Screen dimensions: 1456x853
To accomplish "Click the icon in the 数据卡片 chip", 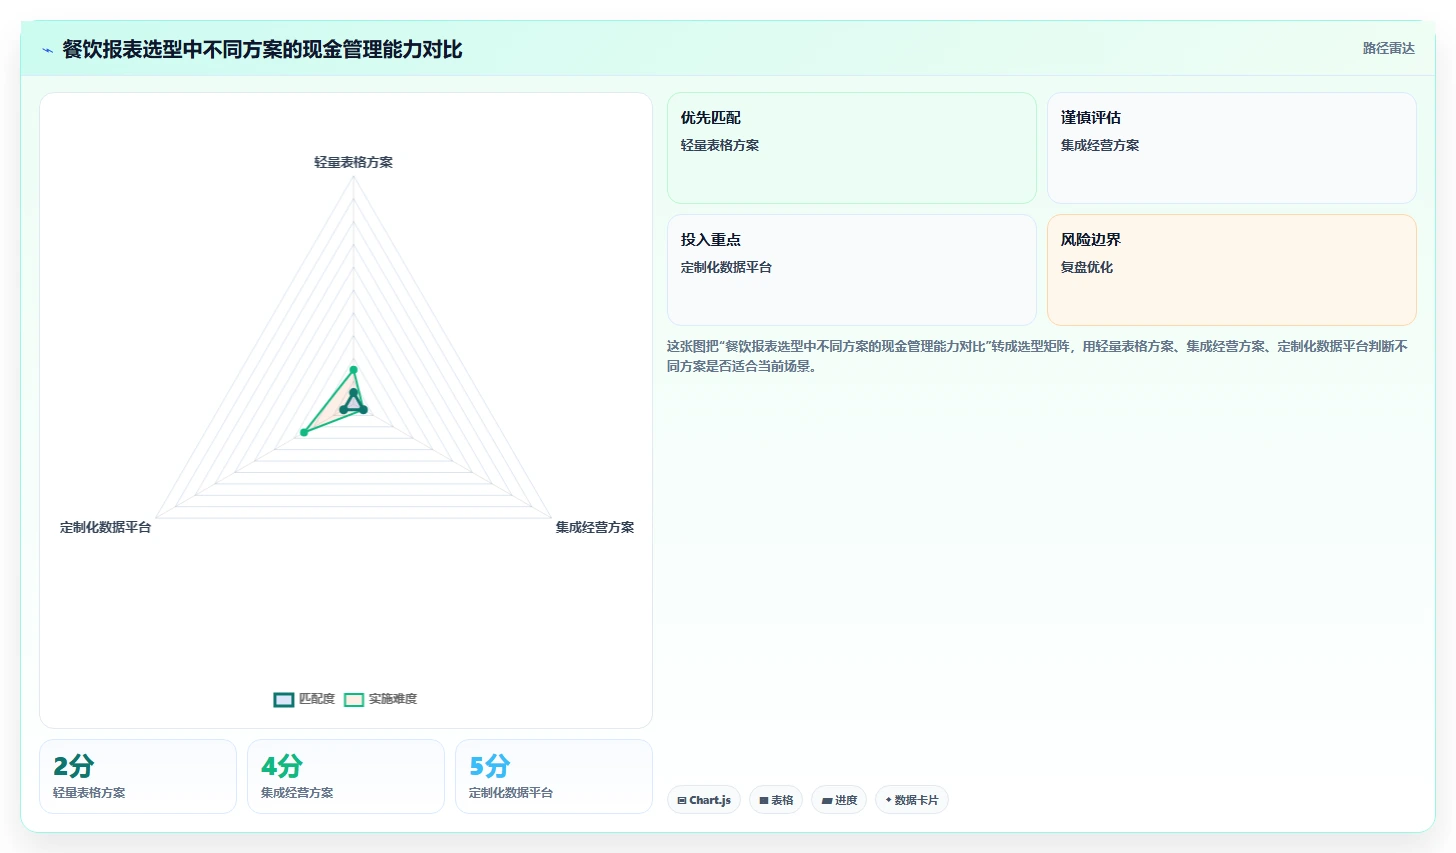I will [x=888, y=800].
